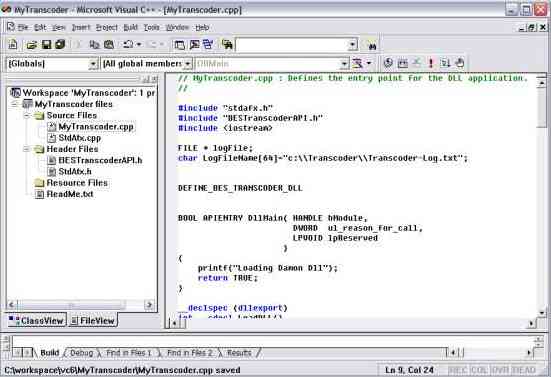Click the LogFileName declaration code line
Image resolution: width=551 pixels, height=377 pixels.
(x=323, y=158)
